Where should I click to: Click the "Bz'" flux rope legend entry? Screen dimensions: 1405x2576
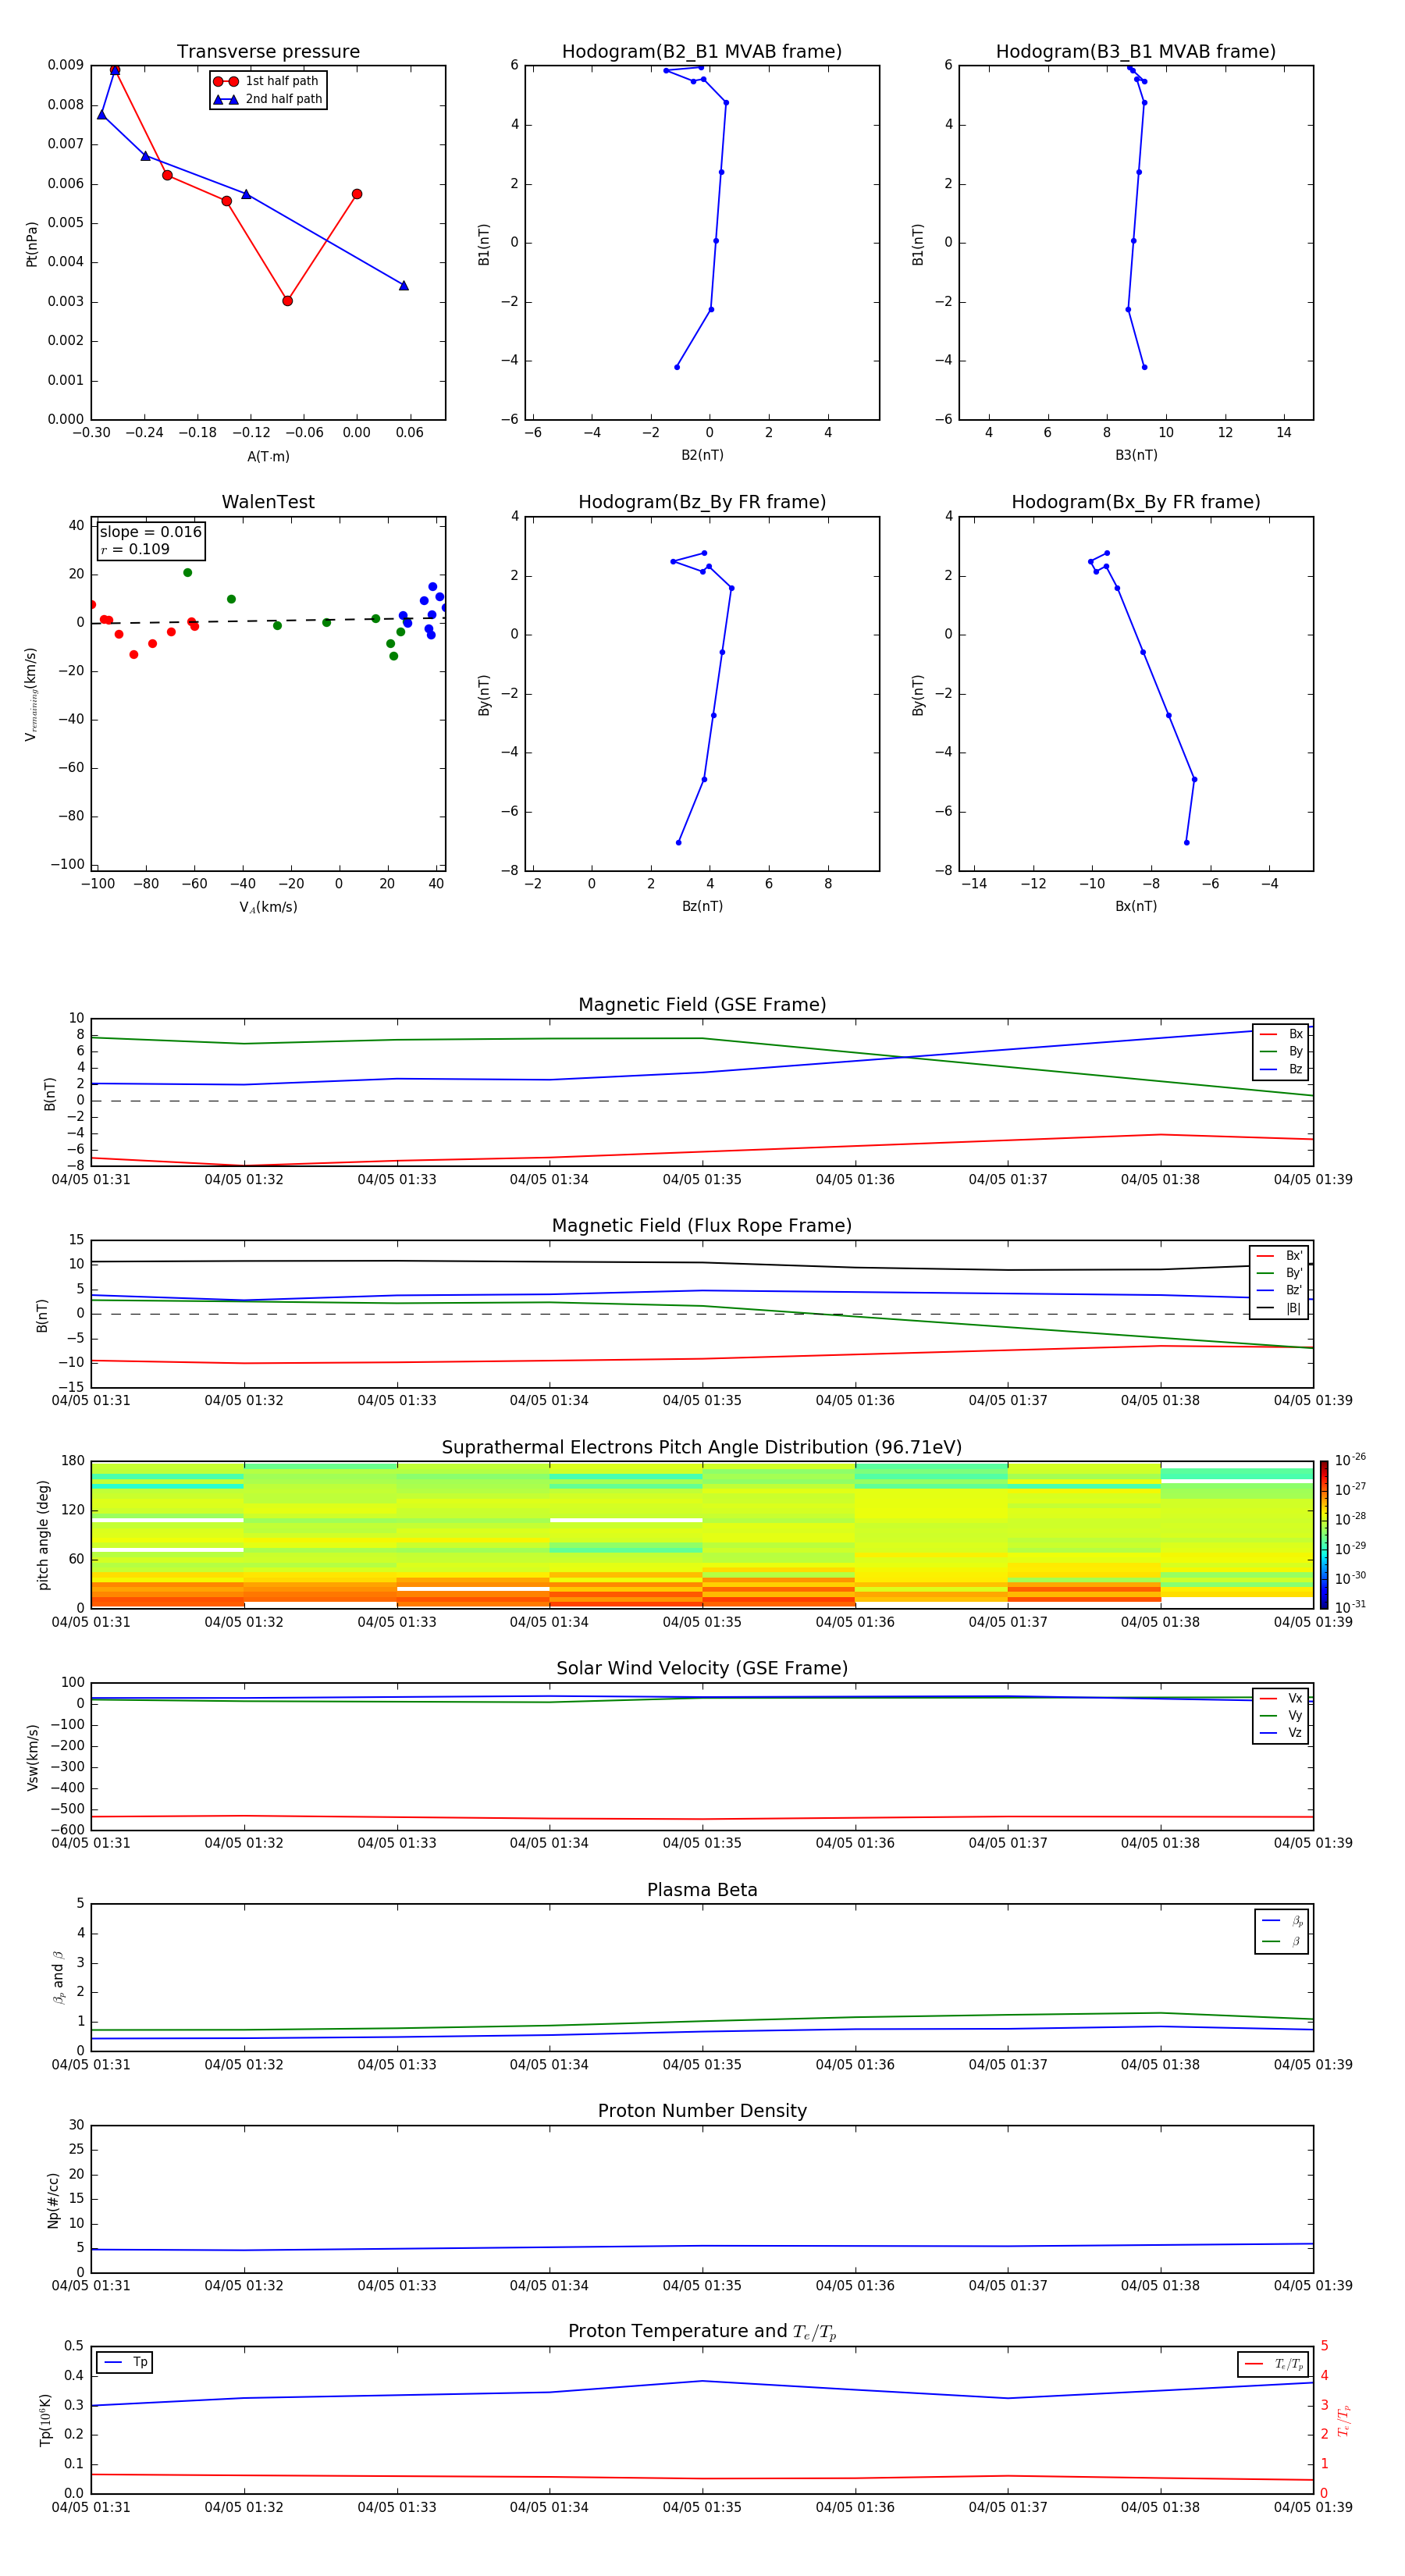point(1279,1290)
